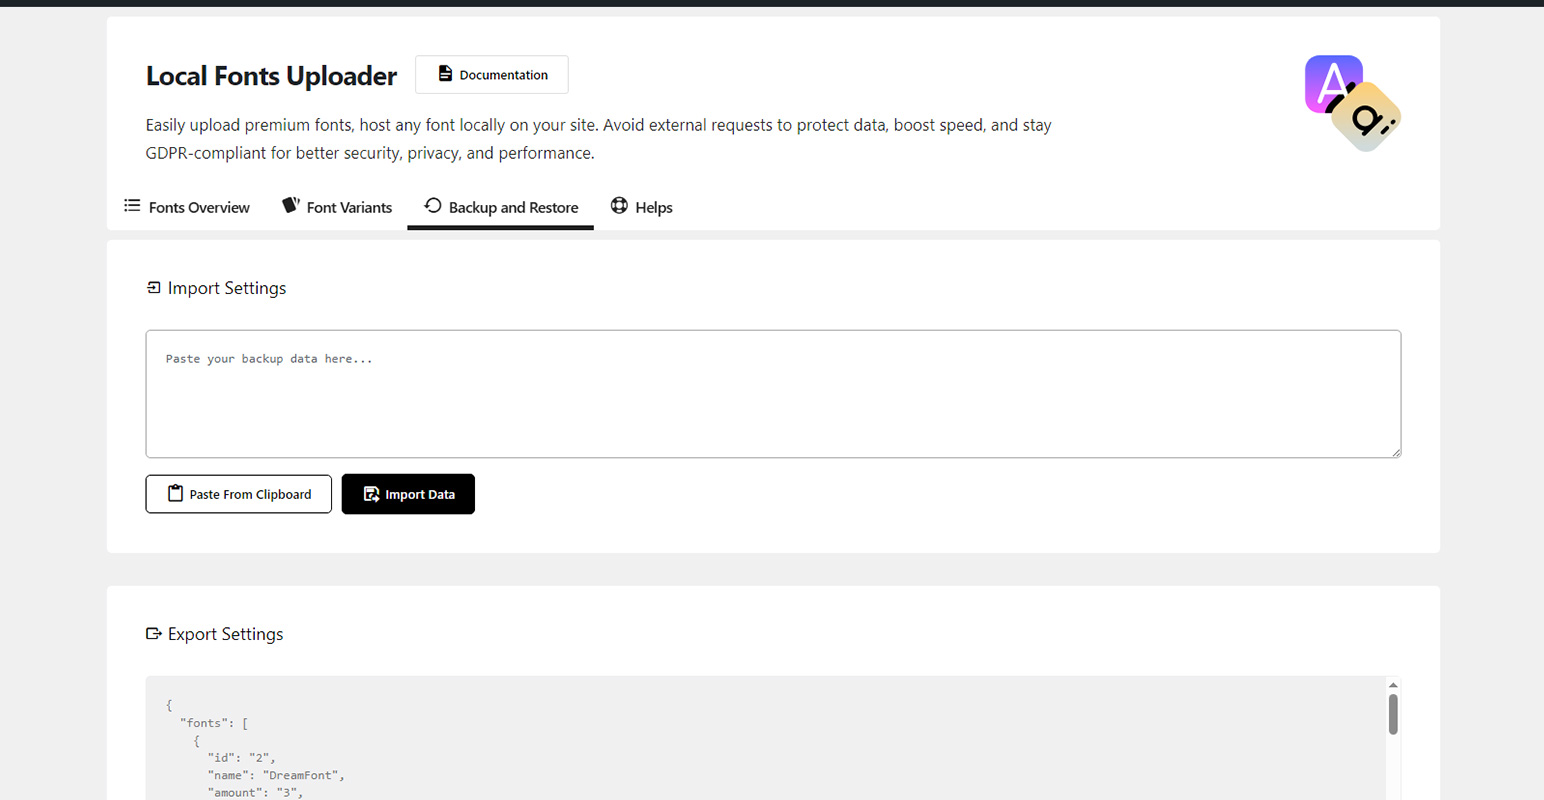Select the Backup and Restore tab
Screen dimensions: 1544x800
point(500,207)
